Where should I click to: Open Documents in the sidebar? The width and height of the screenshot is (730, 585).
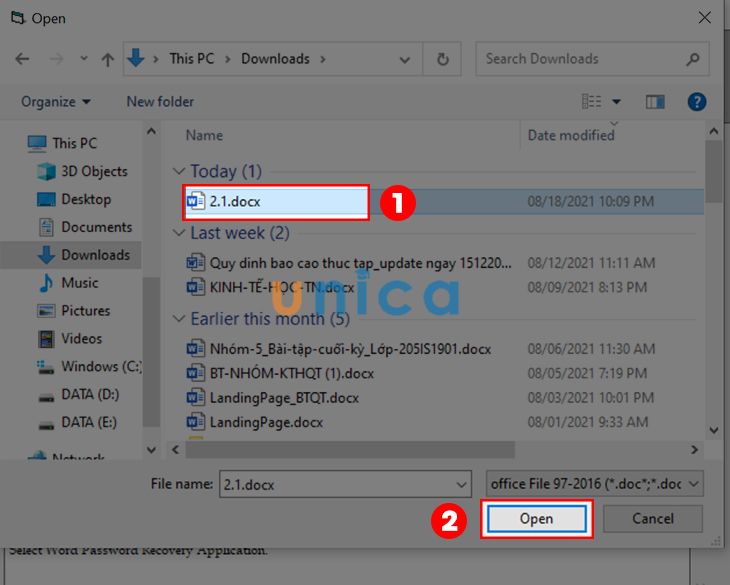tap(85, 227)
